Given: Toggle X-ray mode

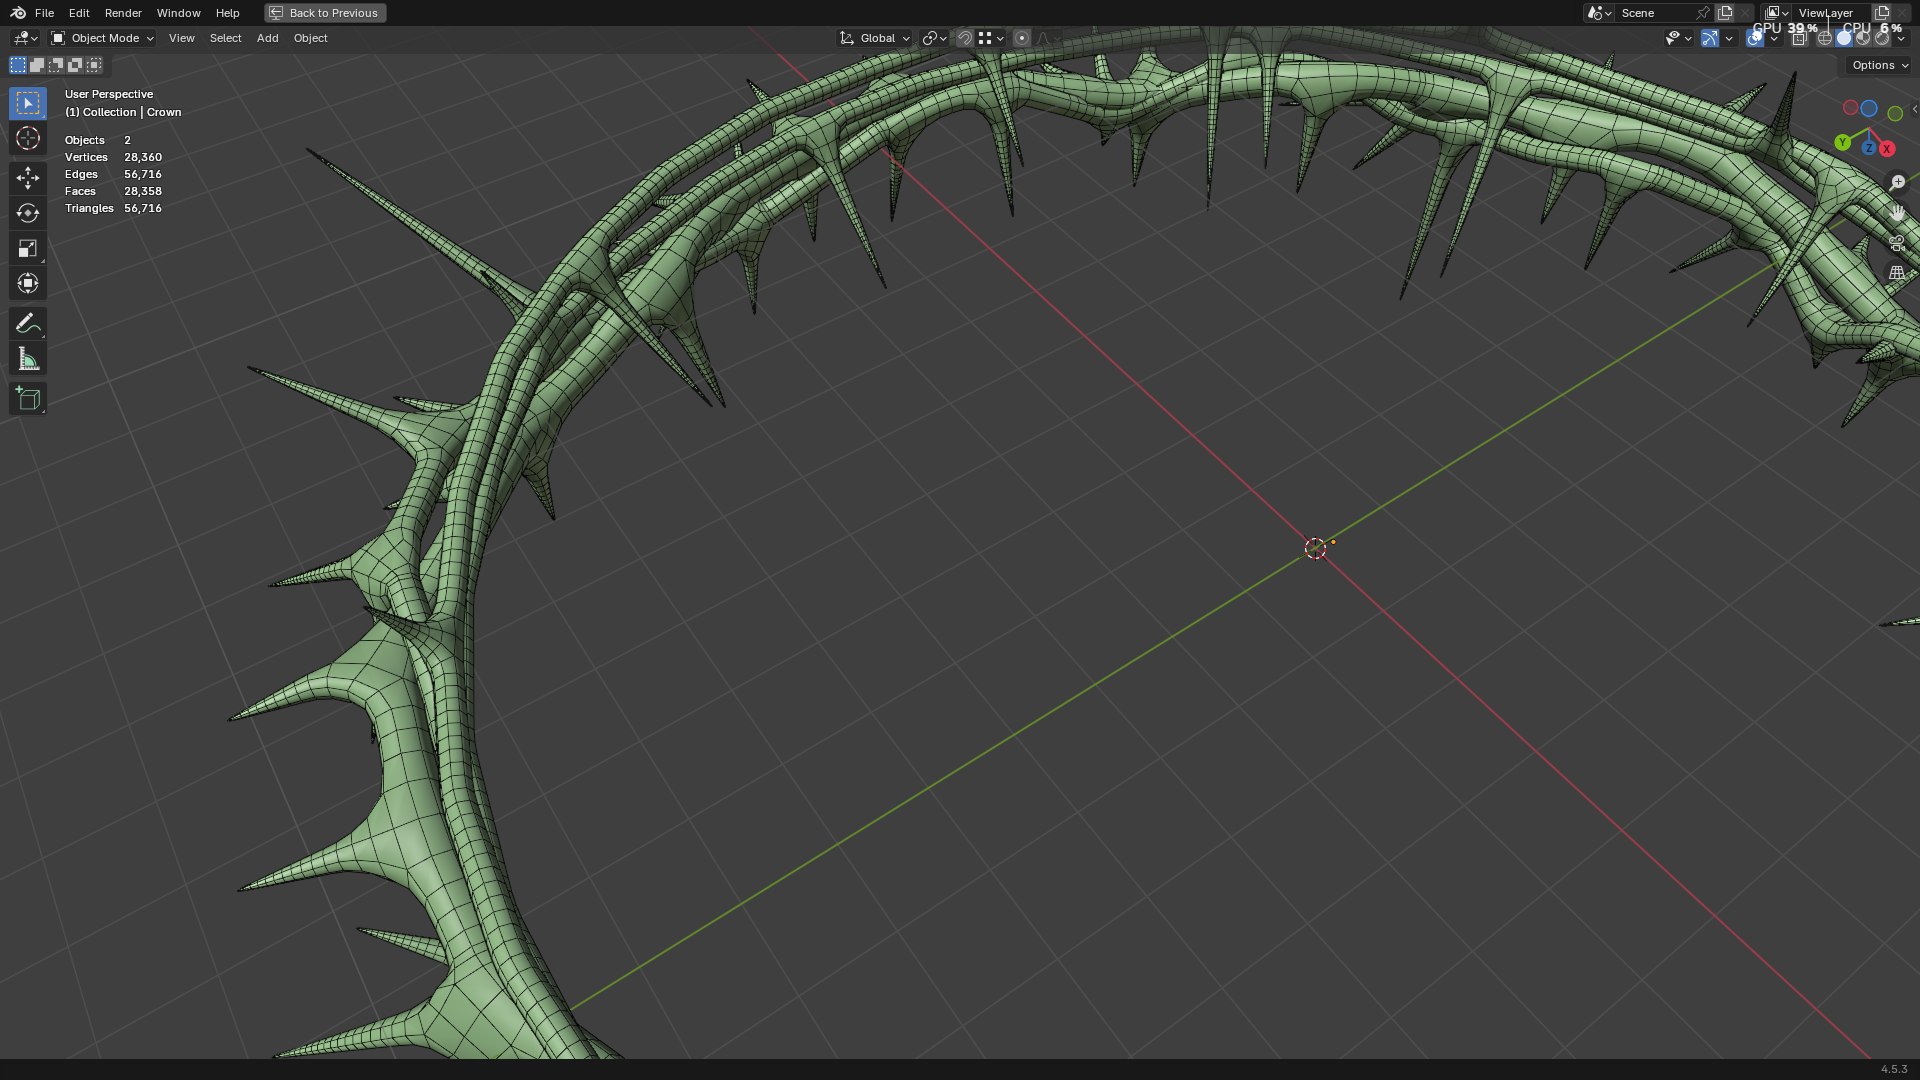Looking at the screenshot, I should click(x=1799, y=38).
